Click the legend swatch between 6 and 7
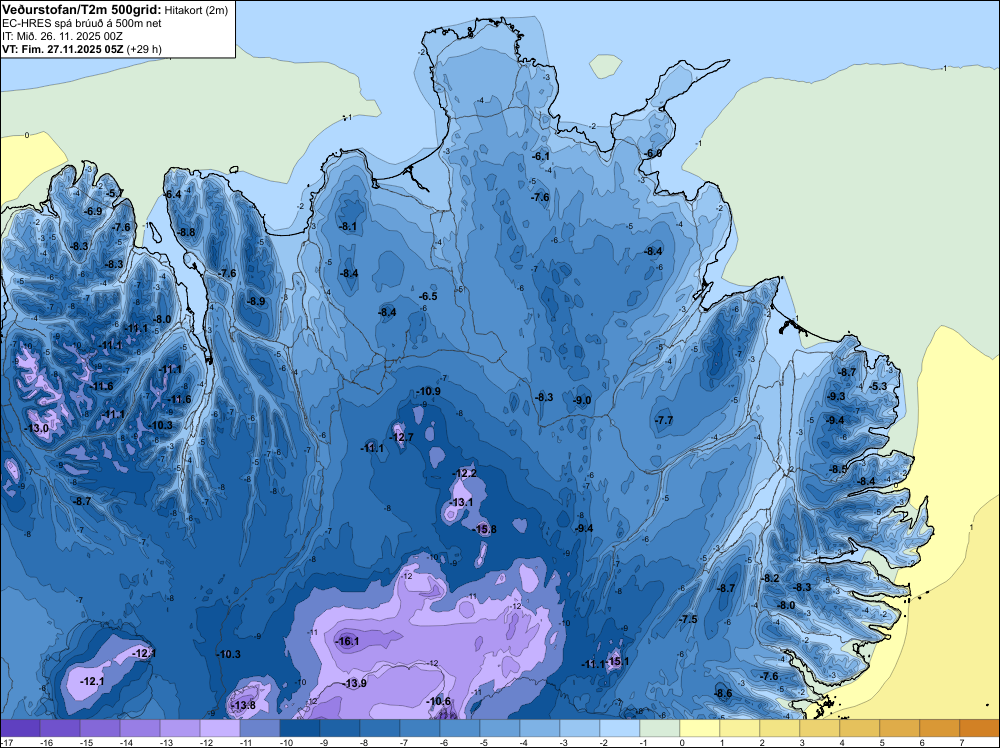Image resolution: width=1000 pixels, height=748 pixels. (940, 728)
